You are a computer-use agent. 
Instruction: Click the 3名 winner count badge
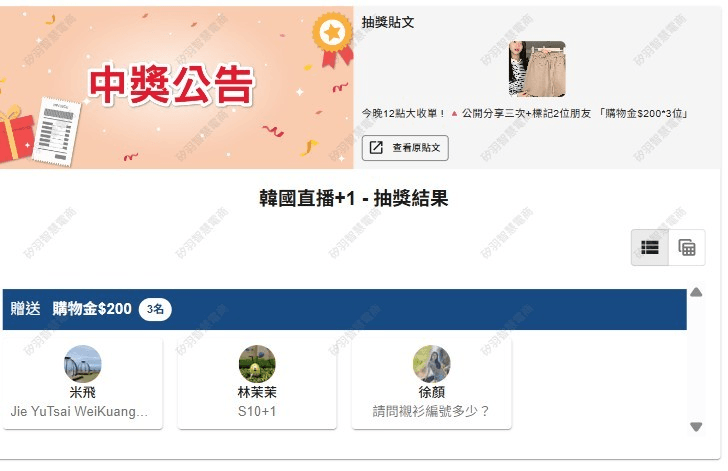click(155, 309)
